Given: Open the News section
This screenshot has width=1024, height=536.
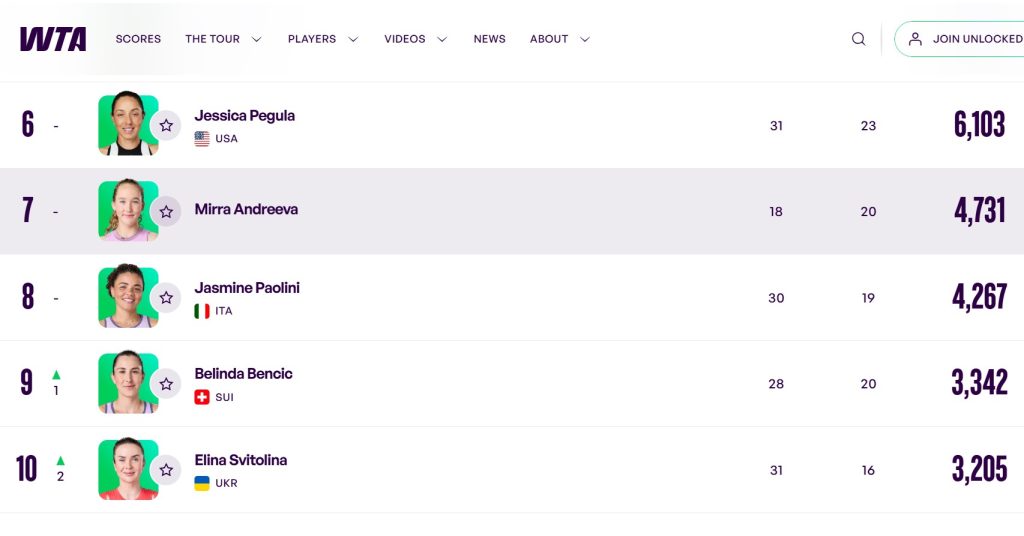Looking at the screenshot, I should tap(489, 39).
